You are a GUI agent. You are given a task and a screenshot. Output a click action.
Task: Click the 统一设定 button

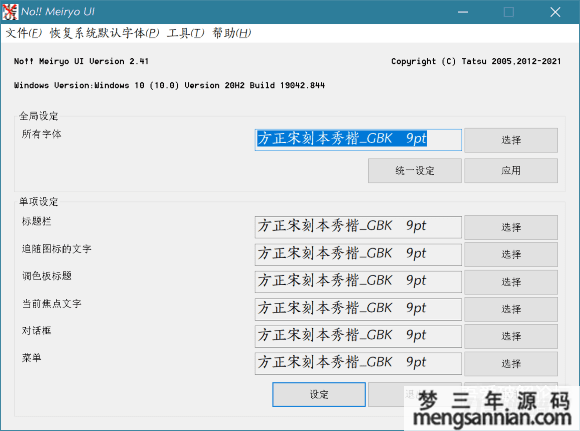click(x=415, y=171)
